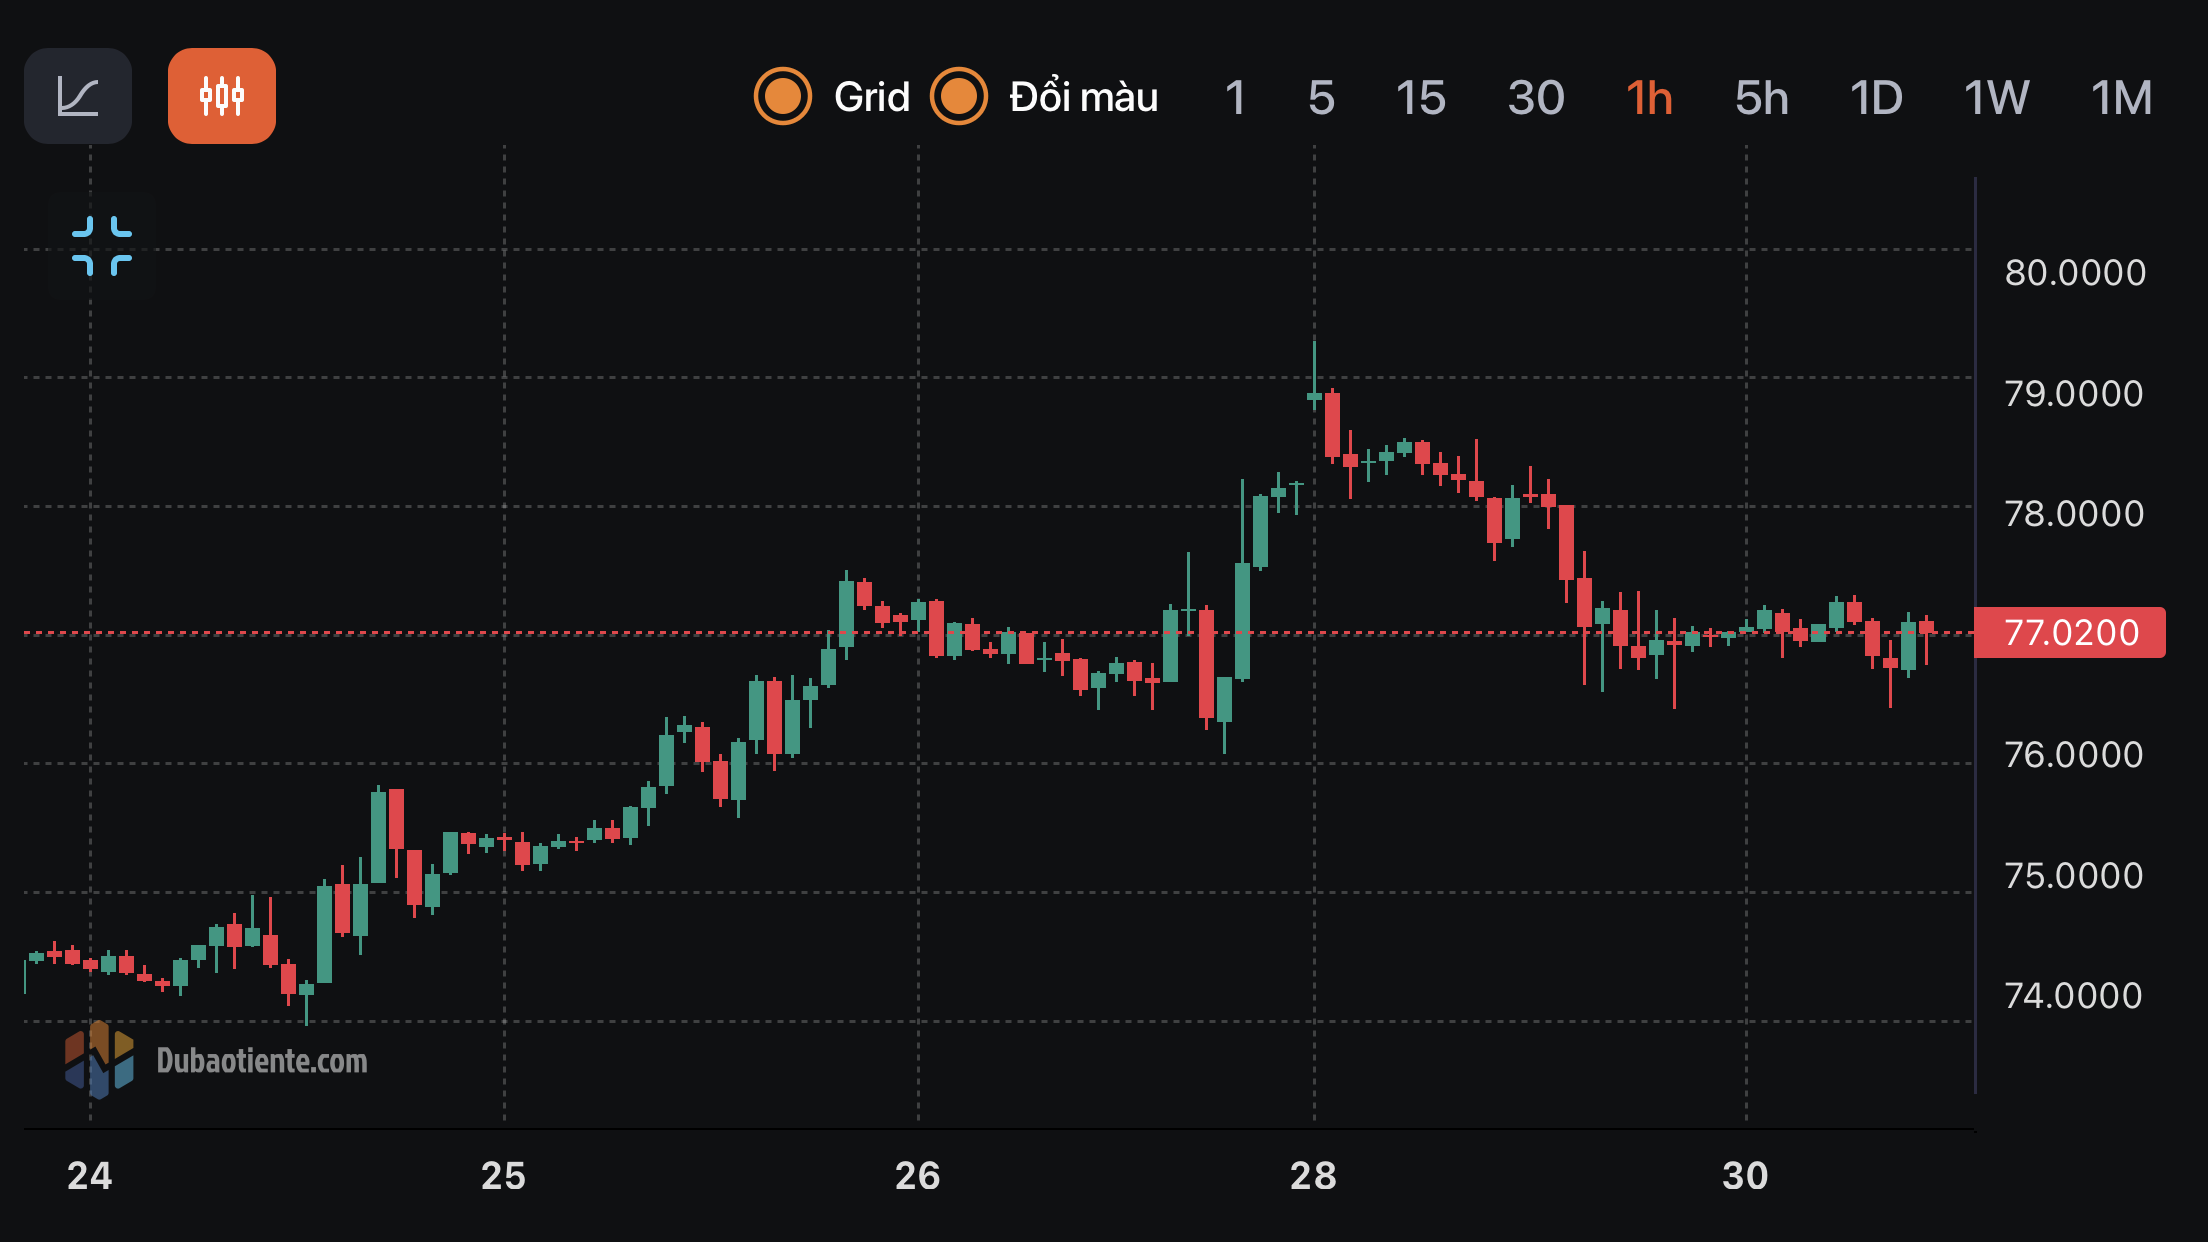Viewport: 2208px width, 1242px height.
Task: Toggle the Đổi màu color swap
Action: [959, 97]
